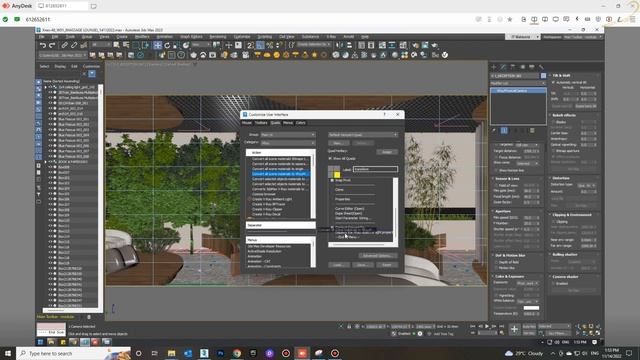Click the object color swatch beside name
This screenshot has height=360, width=640.
(x=543, y=76)
